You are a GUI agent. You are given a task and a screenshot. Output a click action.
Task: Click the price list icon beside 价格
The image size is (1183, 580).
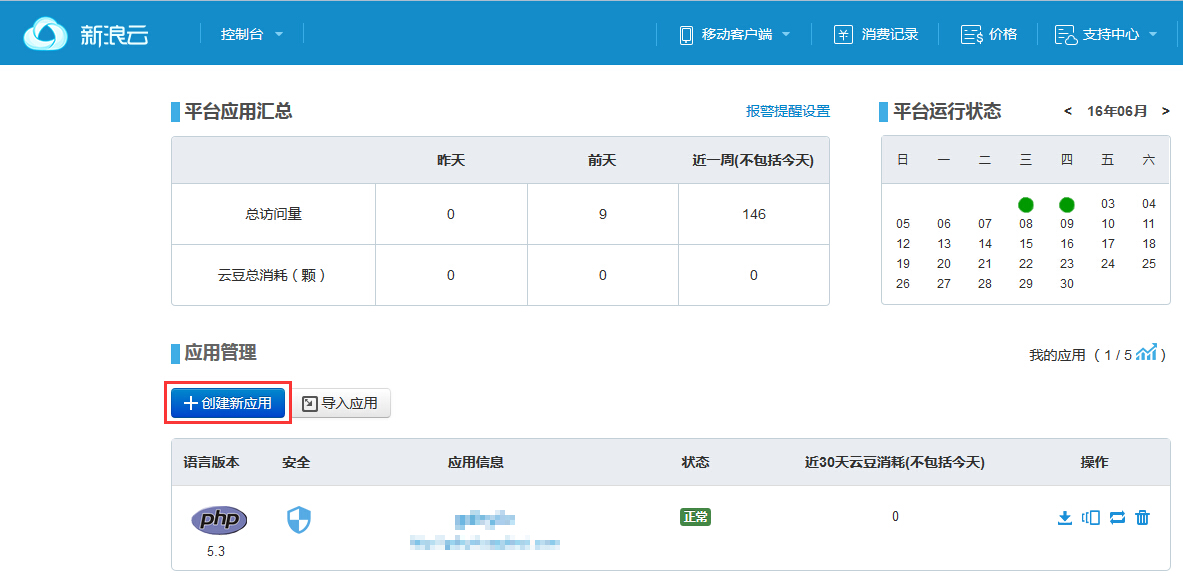972,35
